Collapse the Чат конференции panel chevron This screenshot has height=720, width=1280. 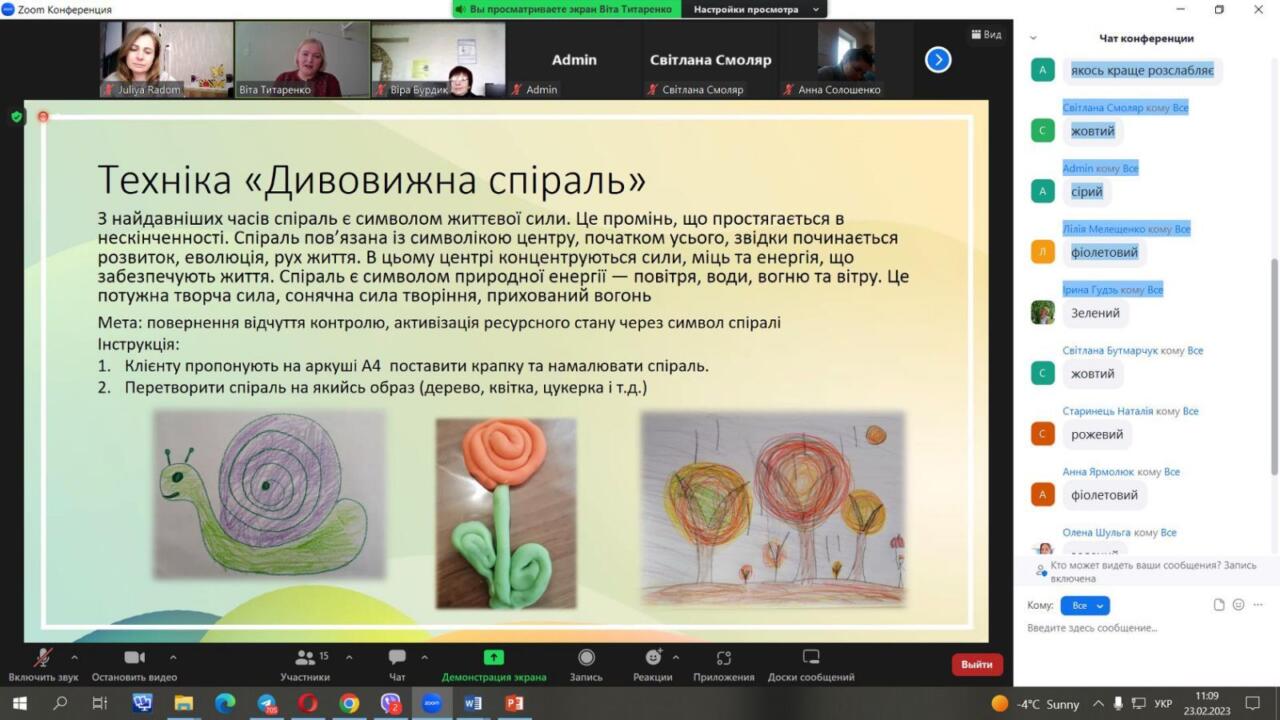[x=1035, y=38]
